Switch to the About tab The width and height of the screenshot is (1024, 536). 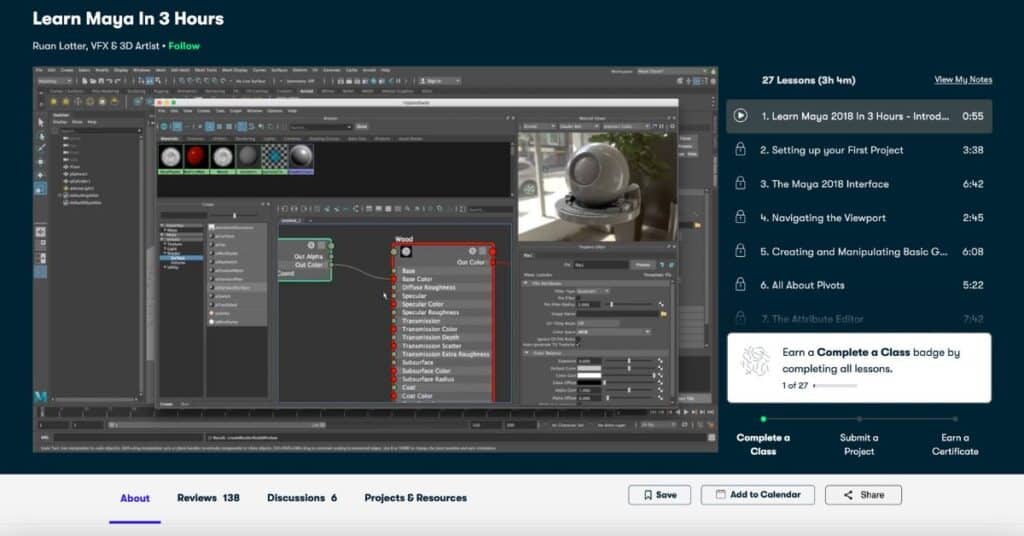135,498
